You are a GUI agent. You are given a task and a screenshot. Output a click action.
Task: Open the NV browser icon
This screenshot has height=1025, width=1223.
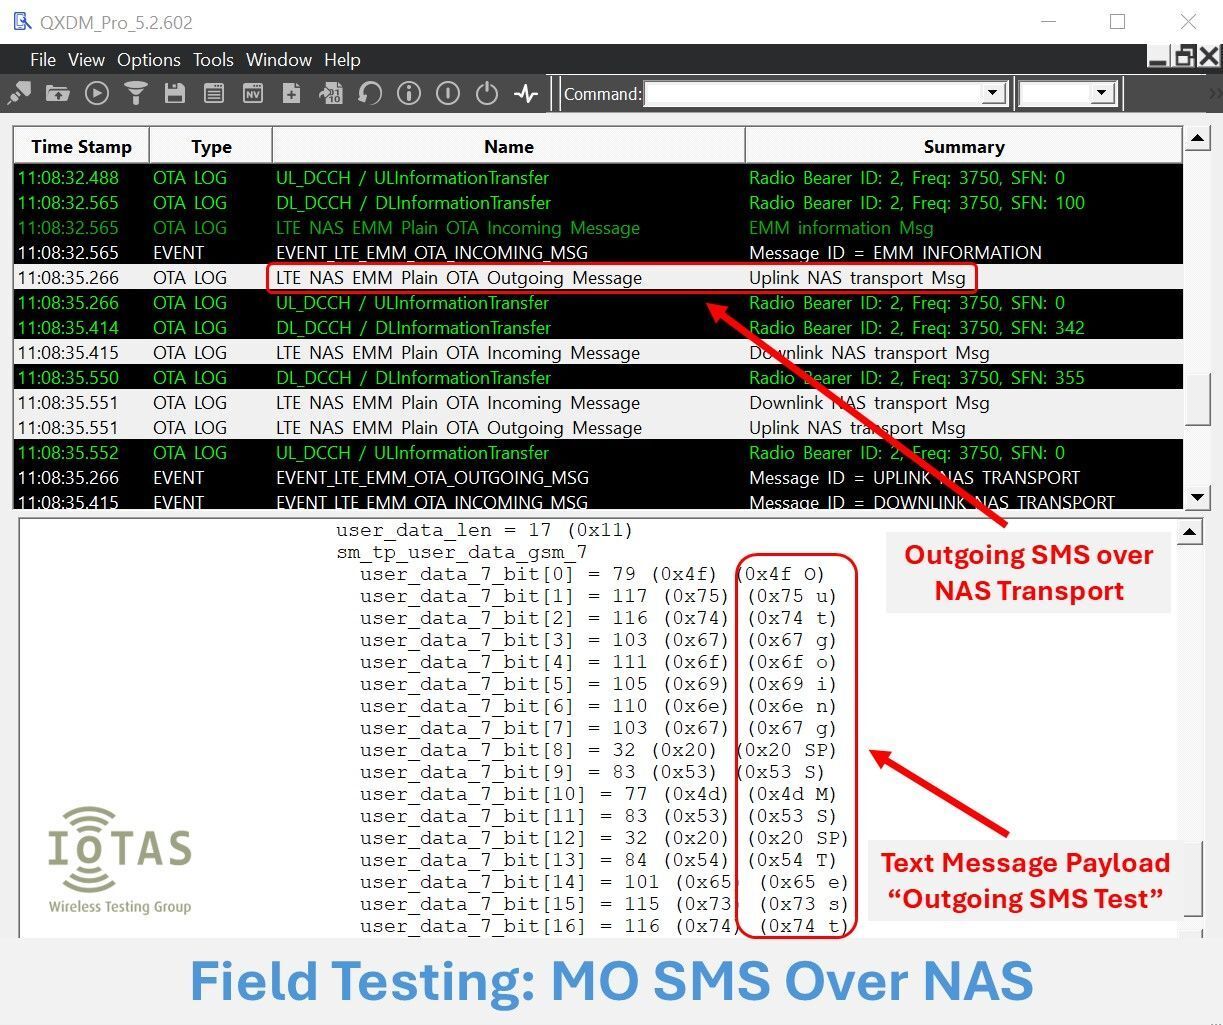253,94
